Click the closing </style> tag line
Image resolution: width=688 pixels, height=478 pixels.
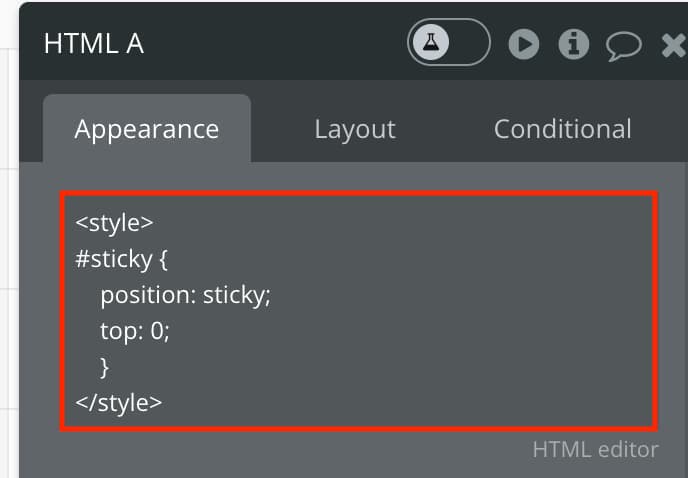pyautogui.click(x=118, y=403)
